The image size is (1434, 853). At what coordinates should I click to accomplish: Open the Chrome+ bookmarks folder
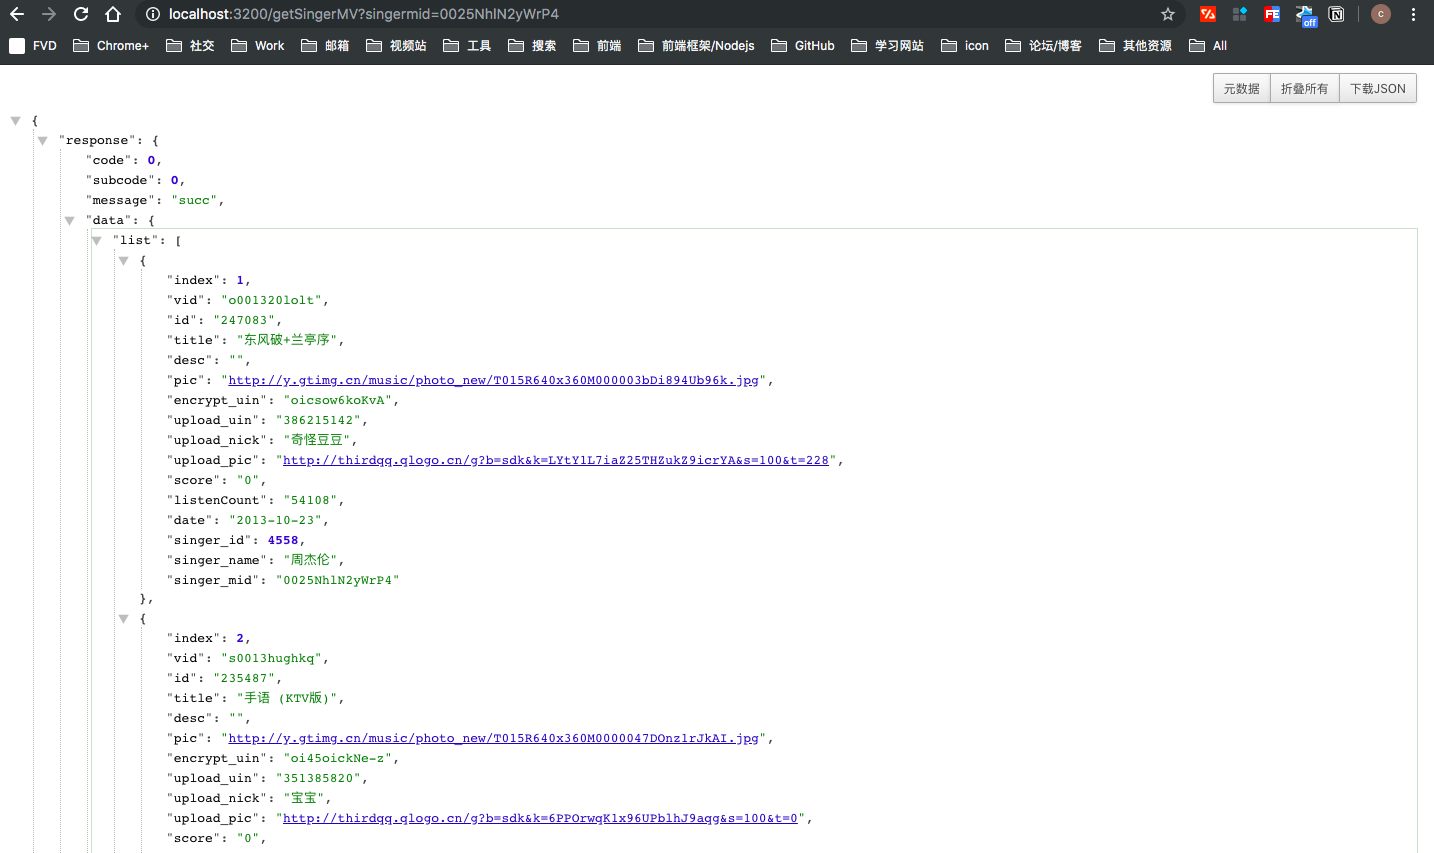111,46
